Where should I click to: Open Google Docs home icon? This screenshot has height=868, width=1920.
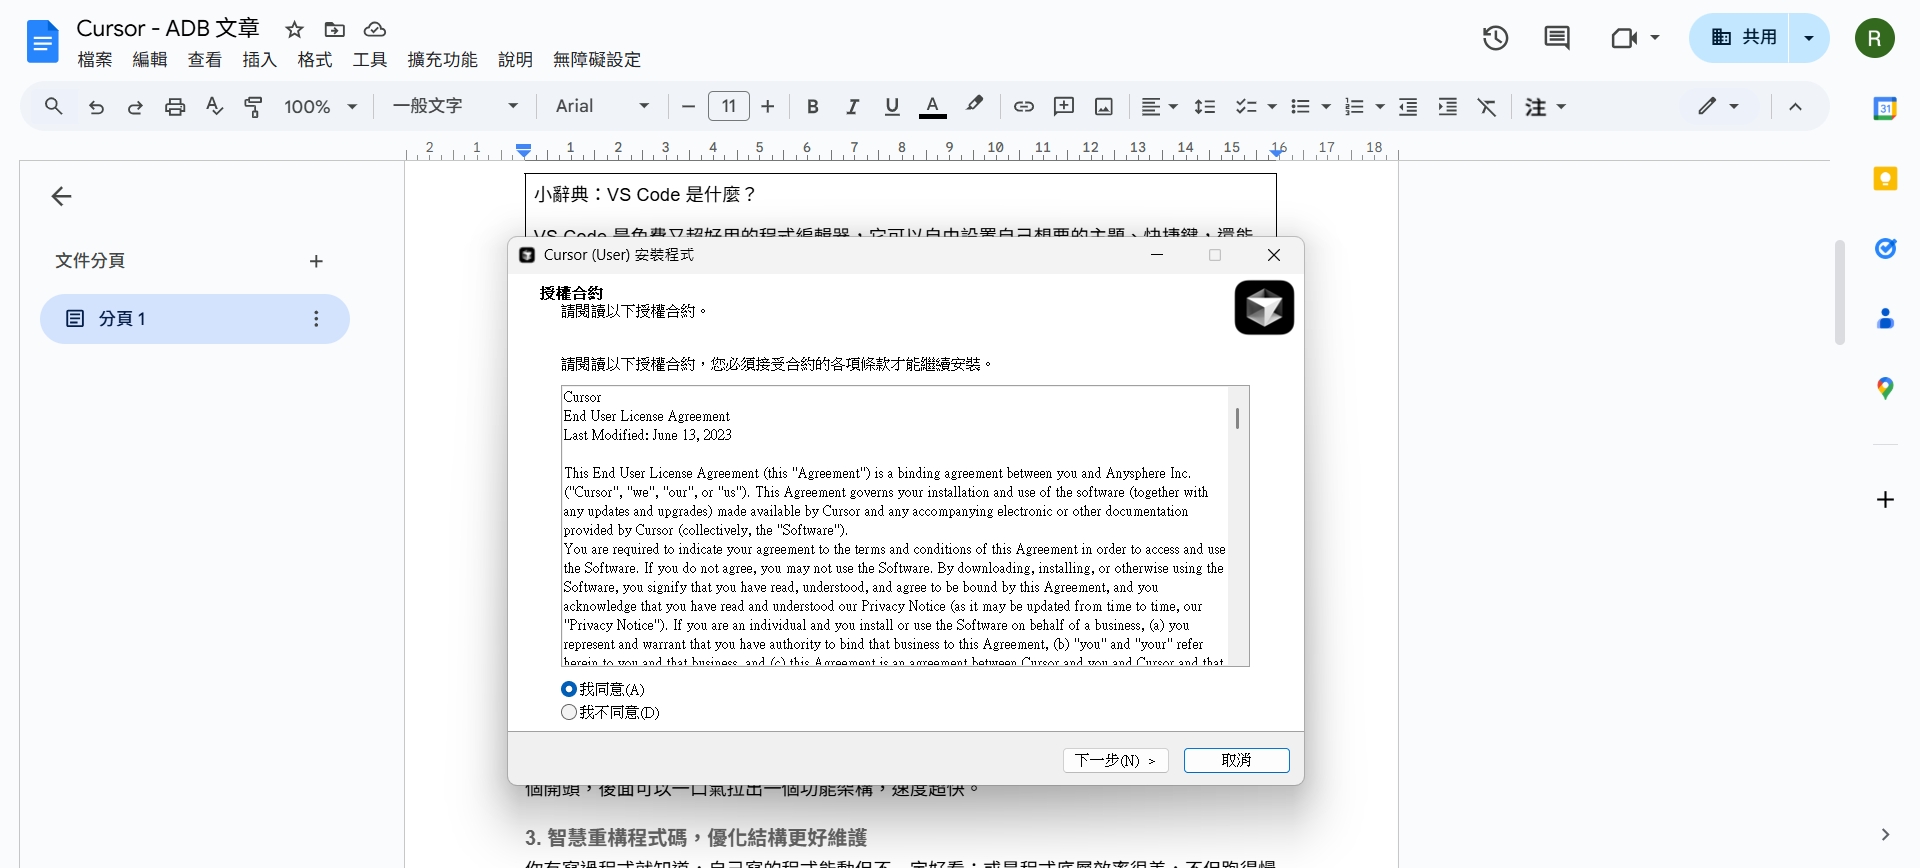[x=42, y=42]
